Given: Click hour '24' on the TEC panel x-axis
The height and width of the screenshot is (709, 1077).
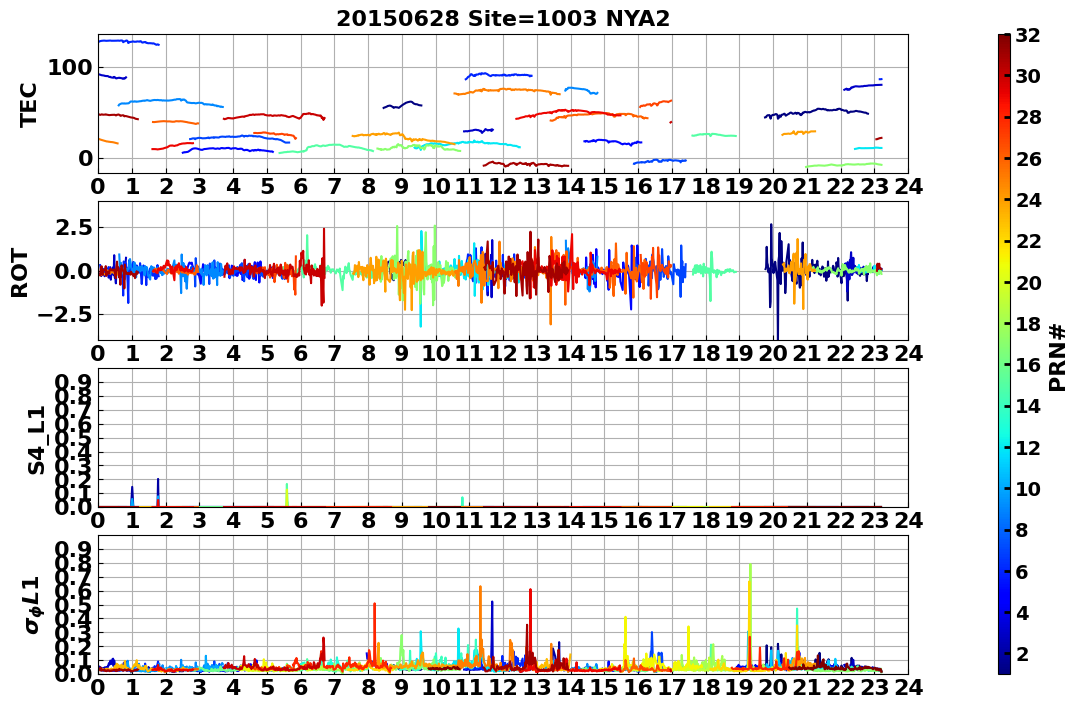Looking at the screenshot, I should 908,187.
